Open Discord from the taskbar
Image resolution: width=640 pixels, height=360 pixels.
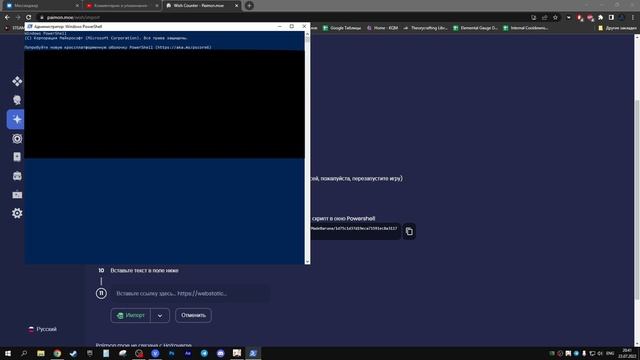click(x=220, y=353)
